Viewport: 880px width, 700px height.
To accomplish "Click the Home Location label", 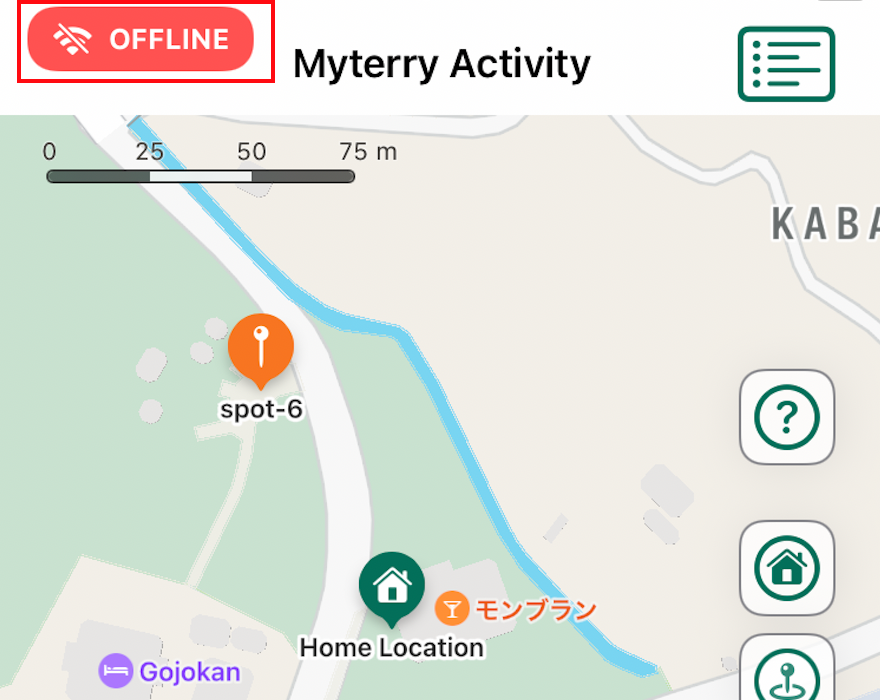I will click(392, 648).
